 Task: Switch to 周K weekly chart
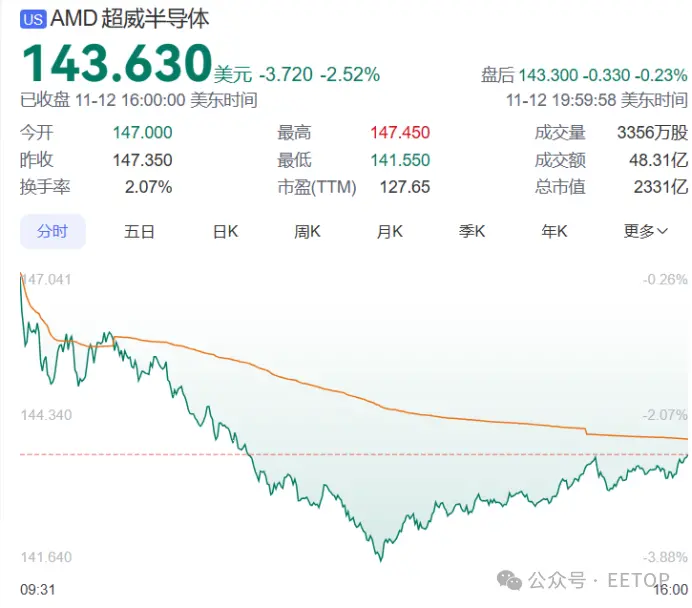point(307,231)
